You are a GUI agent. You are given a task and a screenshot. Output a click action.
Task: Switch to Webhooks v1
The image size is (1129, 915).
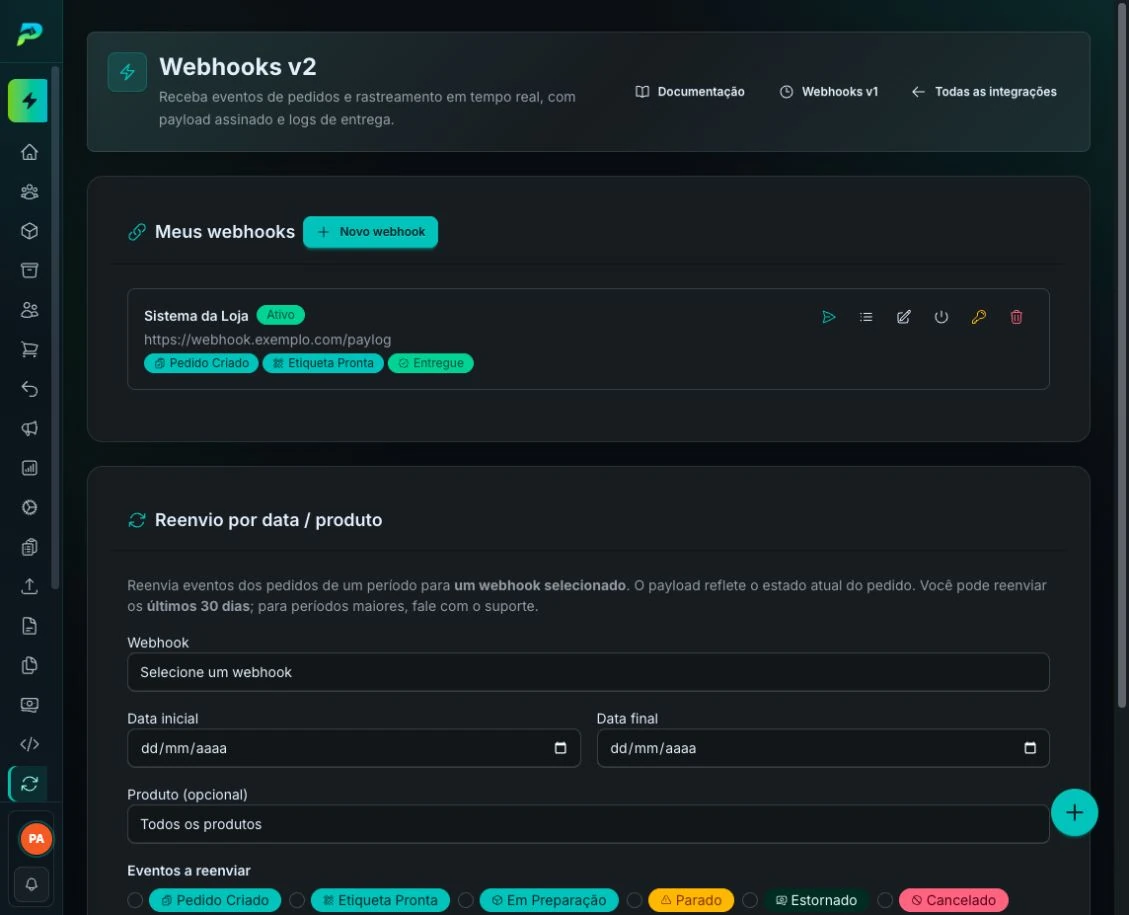click(x=829, y=91)
